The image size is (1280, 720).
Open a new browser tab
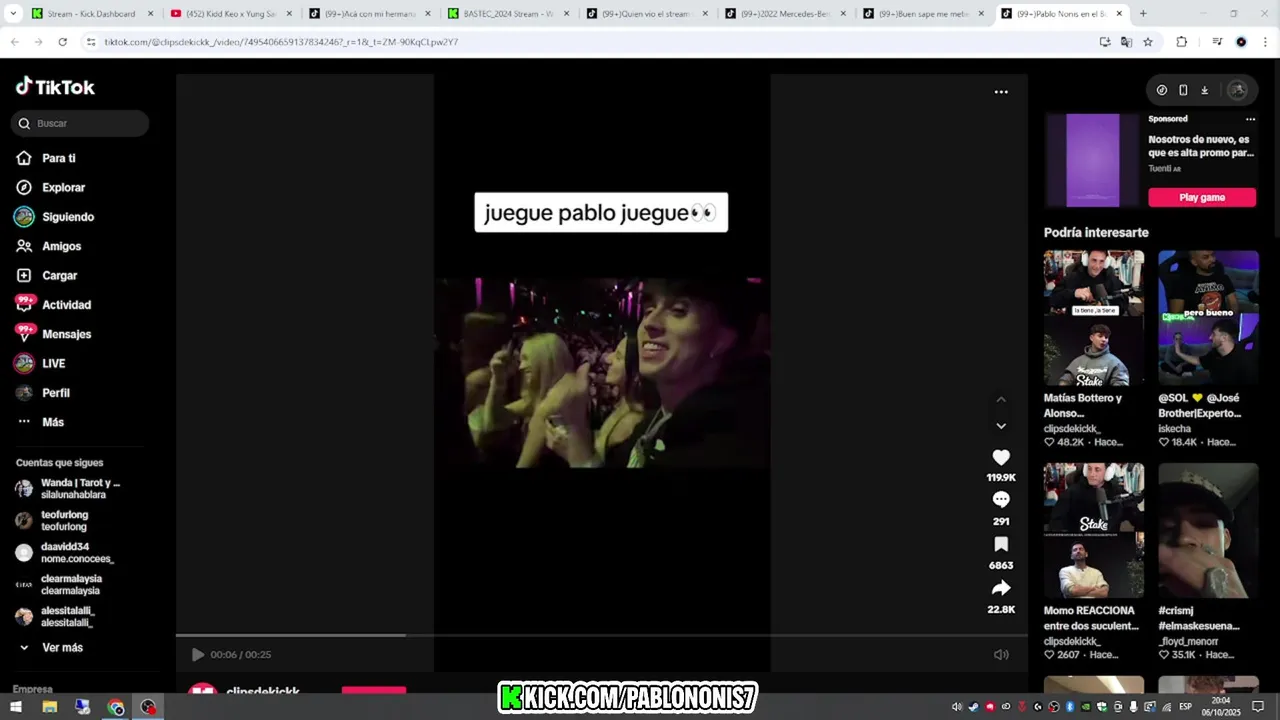(x=1143, y=14)
